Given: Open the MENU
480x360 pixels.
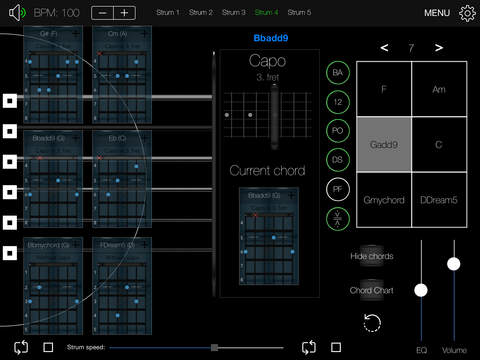Looking at the screenshot, I should click(437, 13).
